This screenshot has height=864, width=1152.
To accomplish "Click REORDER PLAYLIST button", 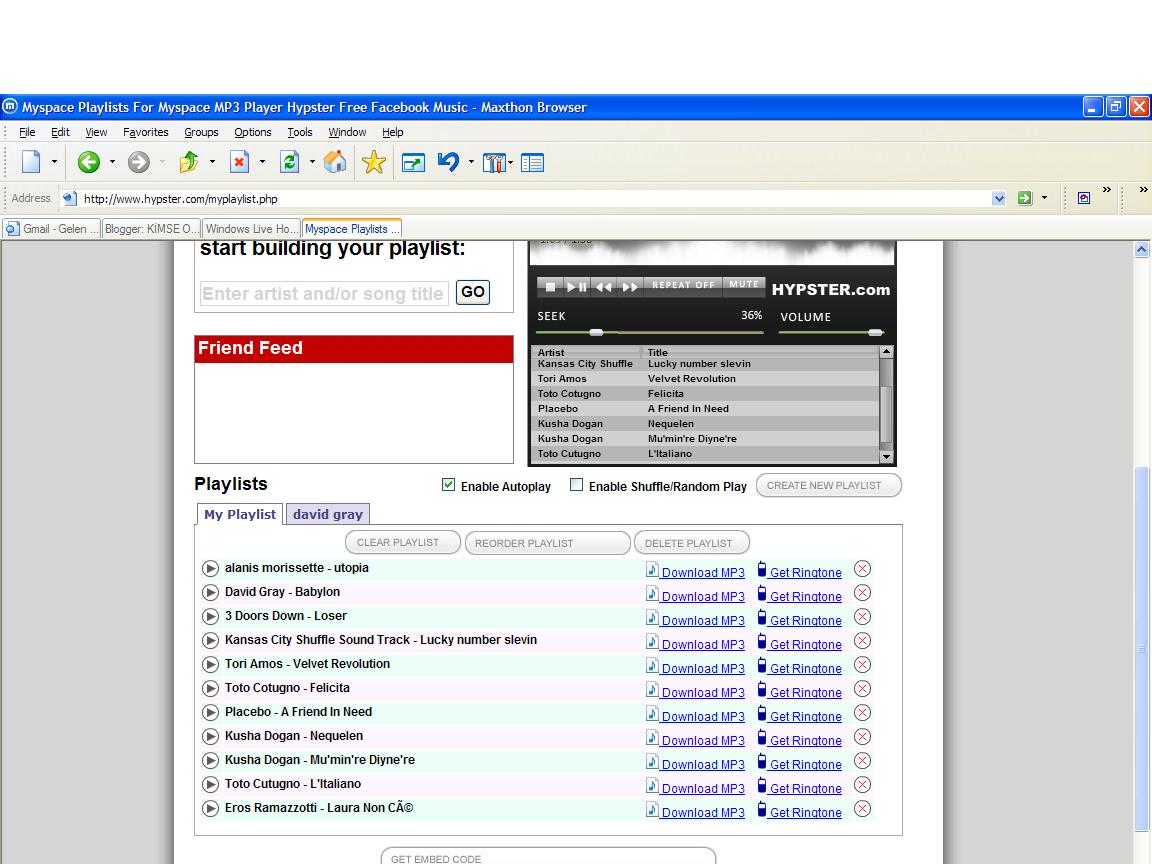I will [547, 543].
